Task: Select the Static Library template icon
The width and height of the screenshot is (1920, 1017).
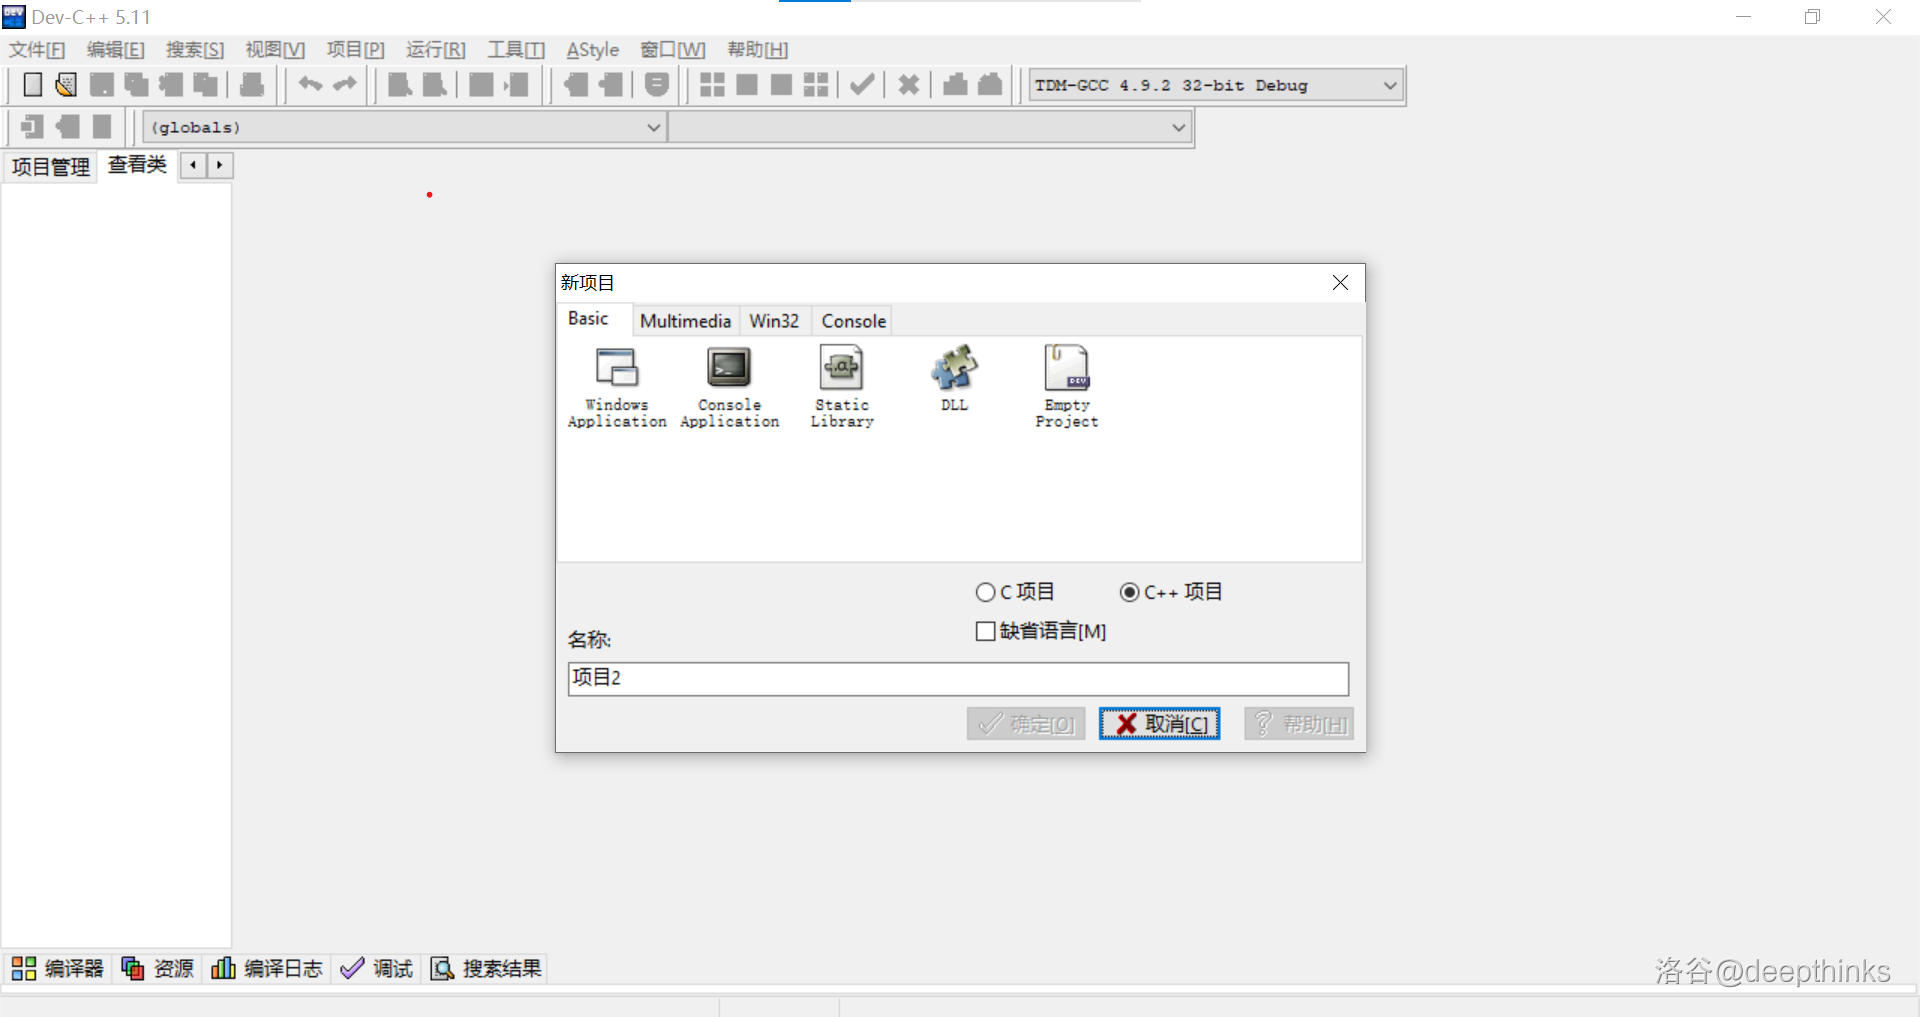Action: [842, 387]
